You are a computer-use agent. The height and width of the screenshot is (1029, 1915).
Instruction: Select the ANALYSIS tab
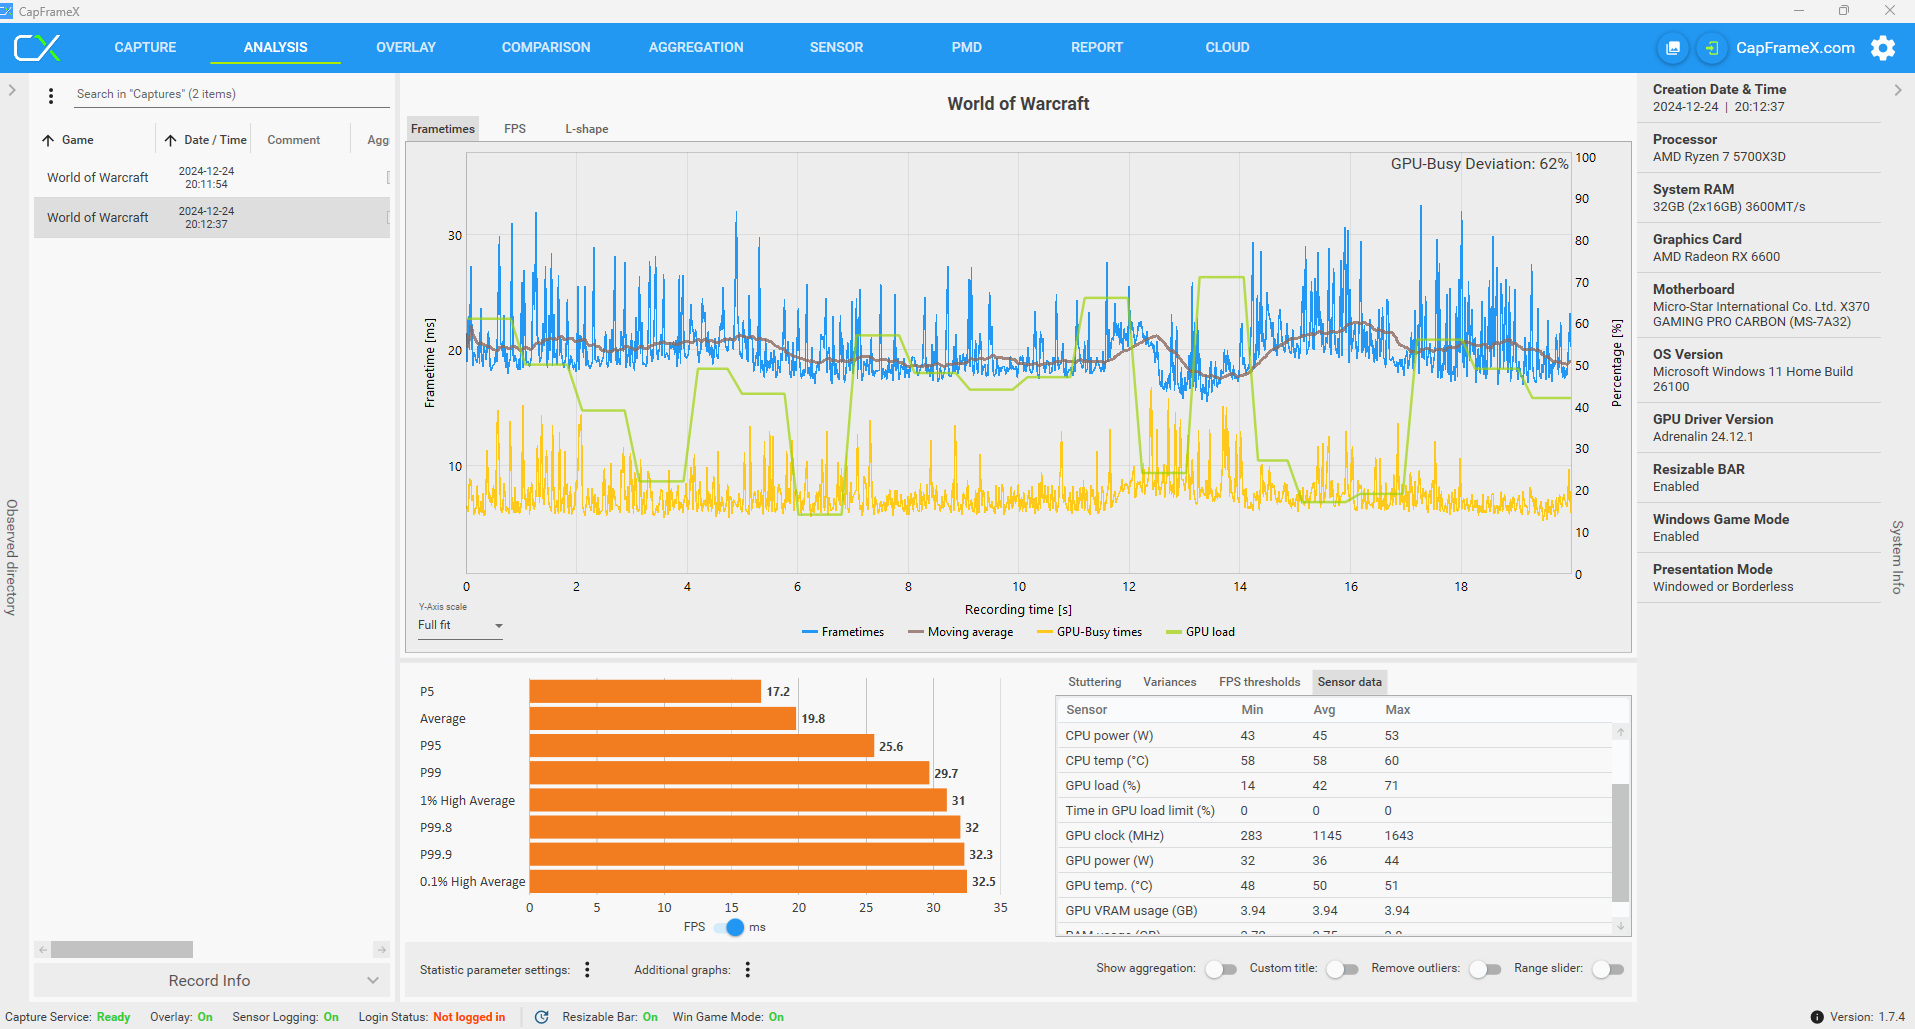(275, 47)
